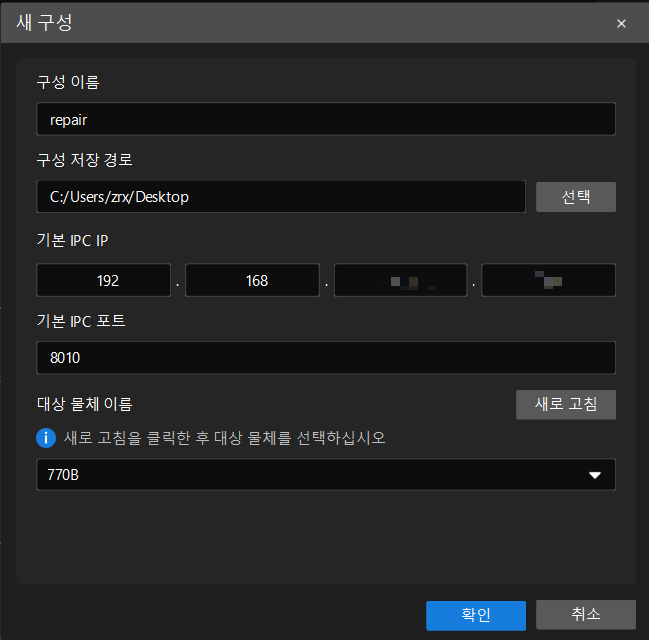The height and width of the screenshot is (640, 649).
Task: Click the 기본 IPC IP label
Action: [72, 241]
